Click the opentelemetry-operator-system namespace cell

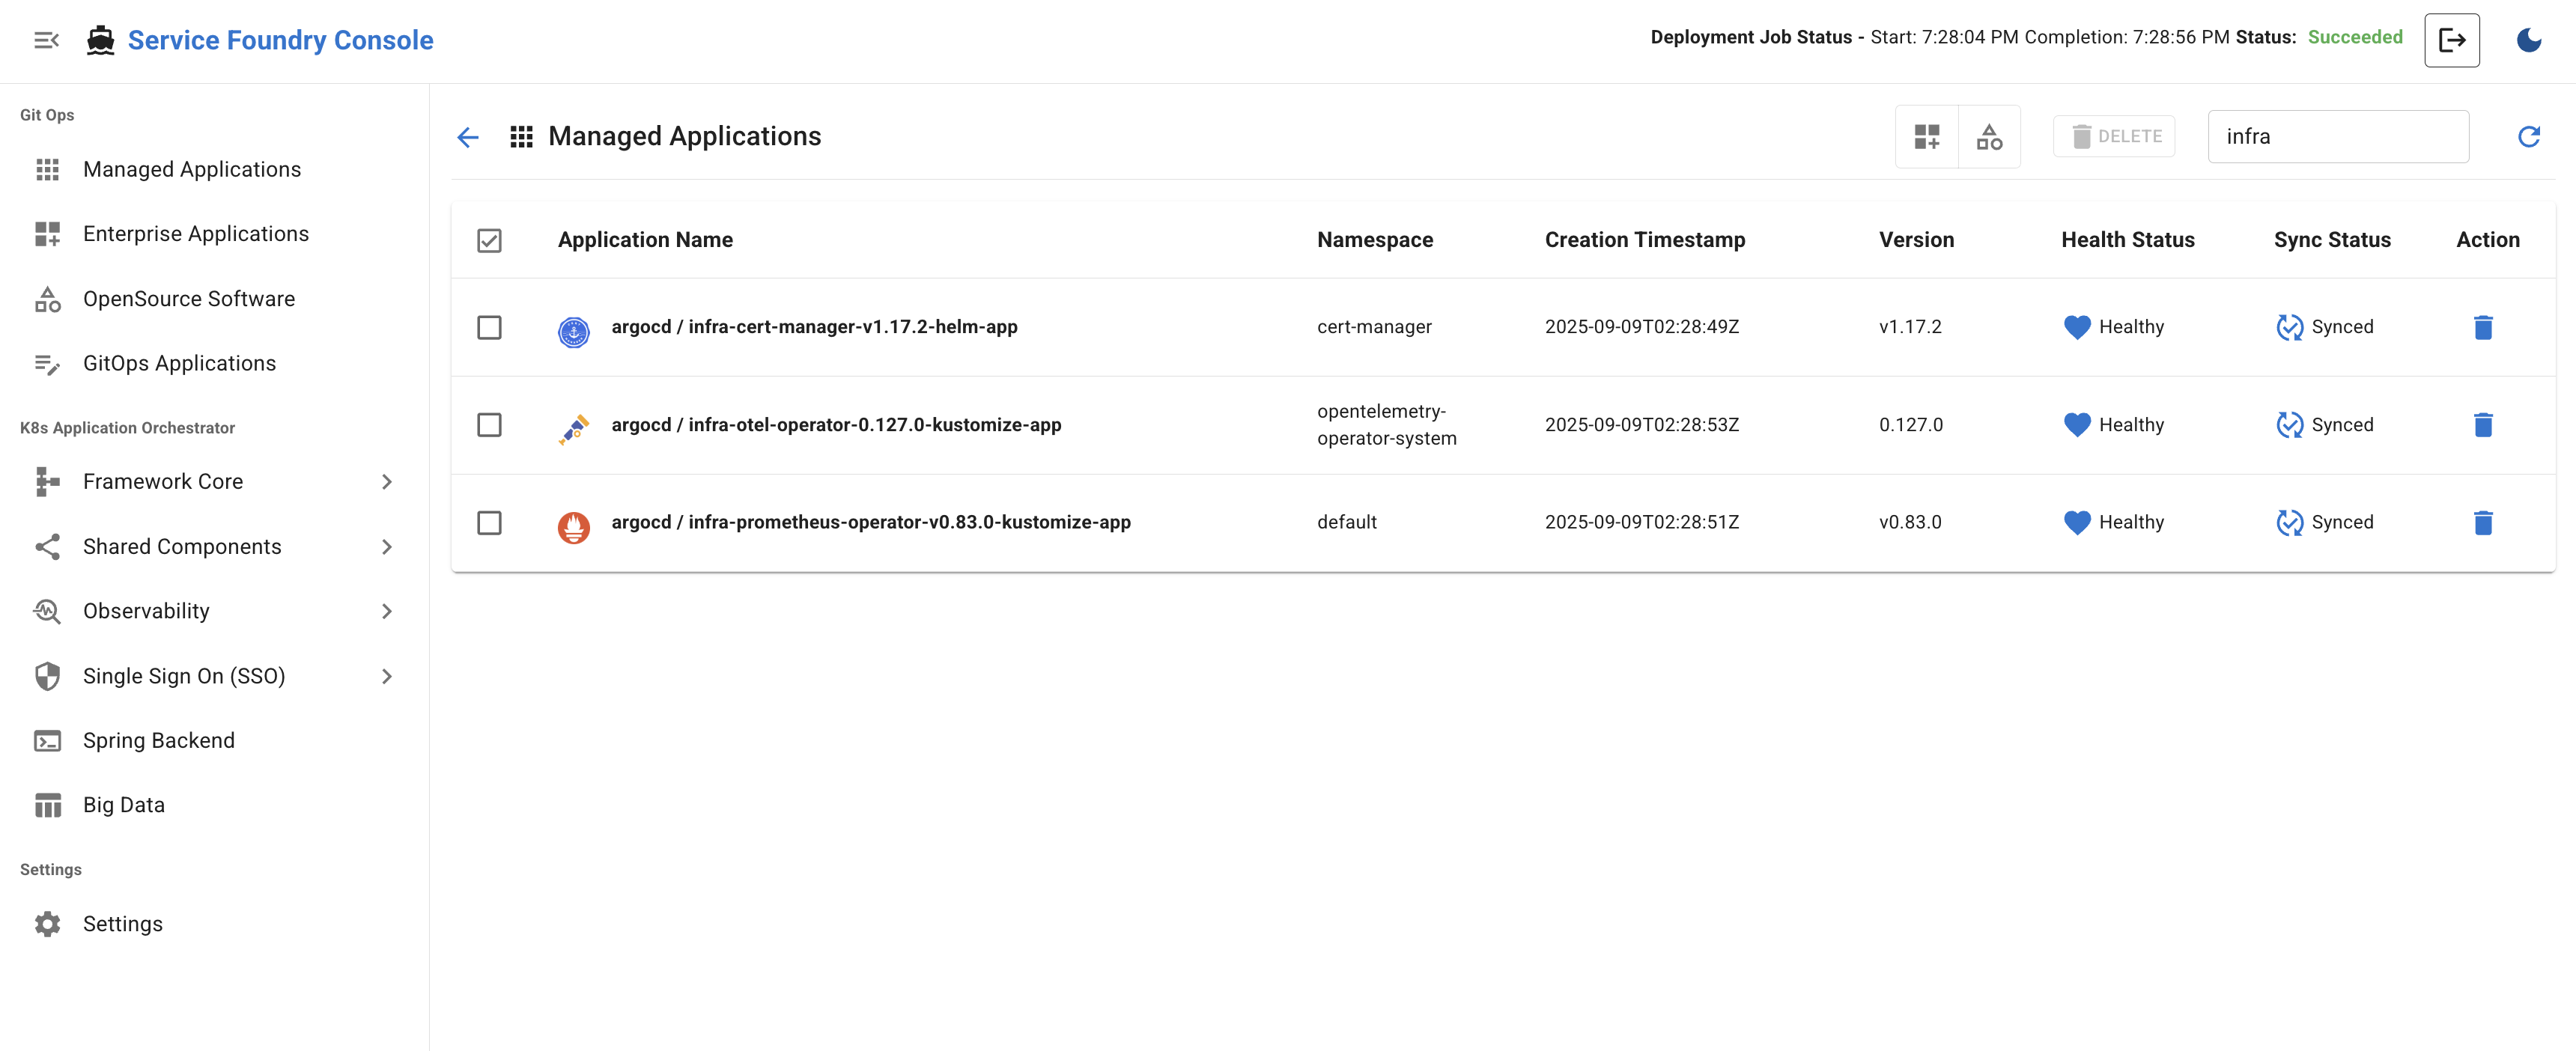click(1386, 425)
